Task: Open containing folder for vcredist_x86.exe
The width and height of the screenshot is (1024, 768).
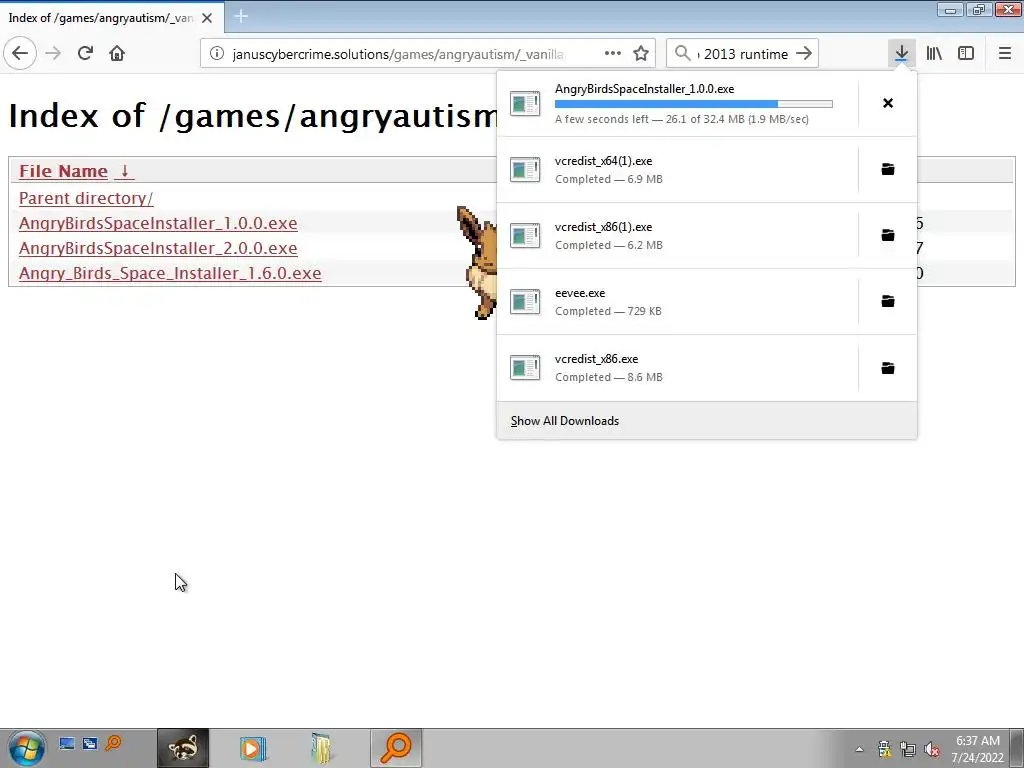Action: tap(888, 368)
